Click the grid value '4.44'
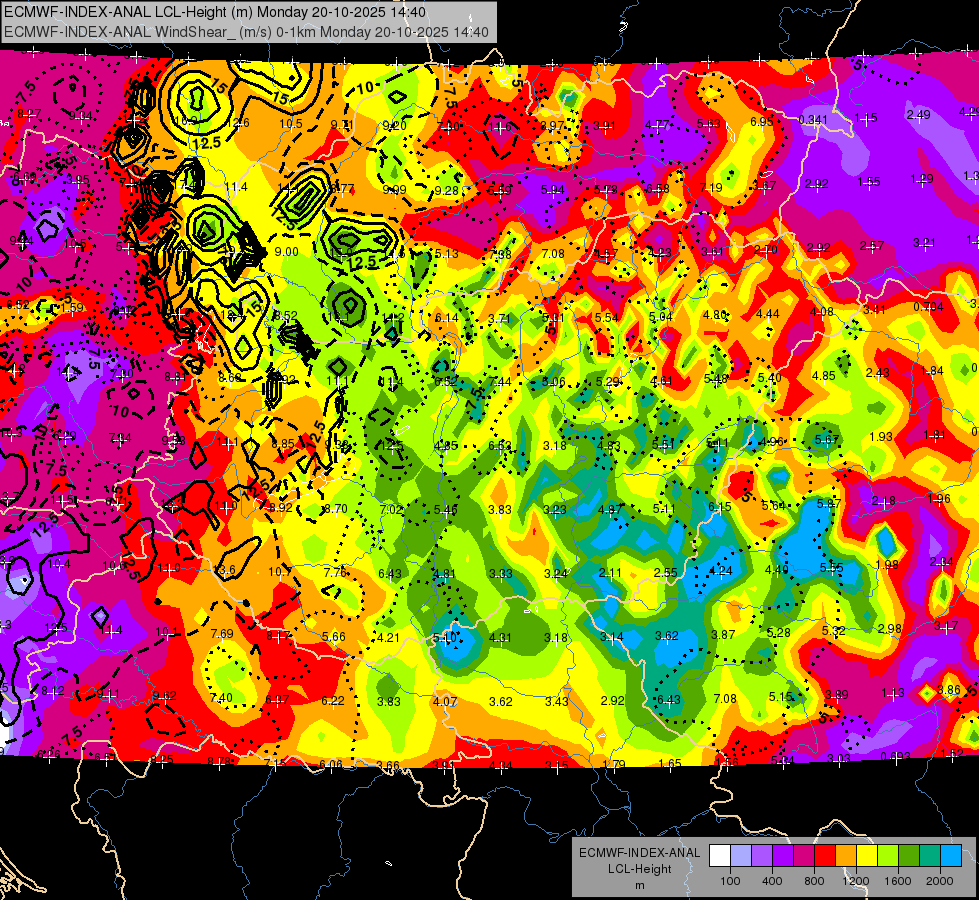The image size is (979, 900). coord(767,314)
